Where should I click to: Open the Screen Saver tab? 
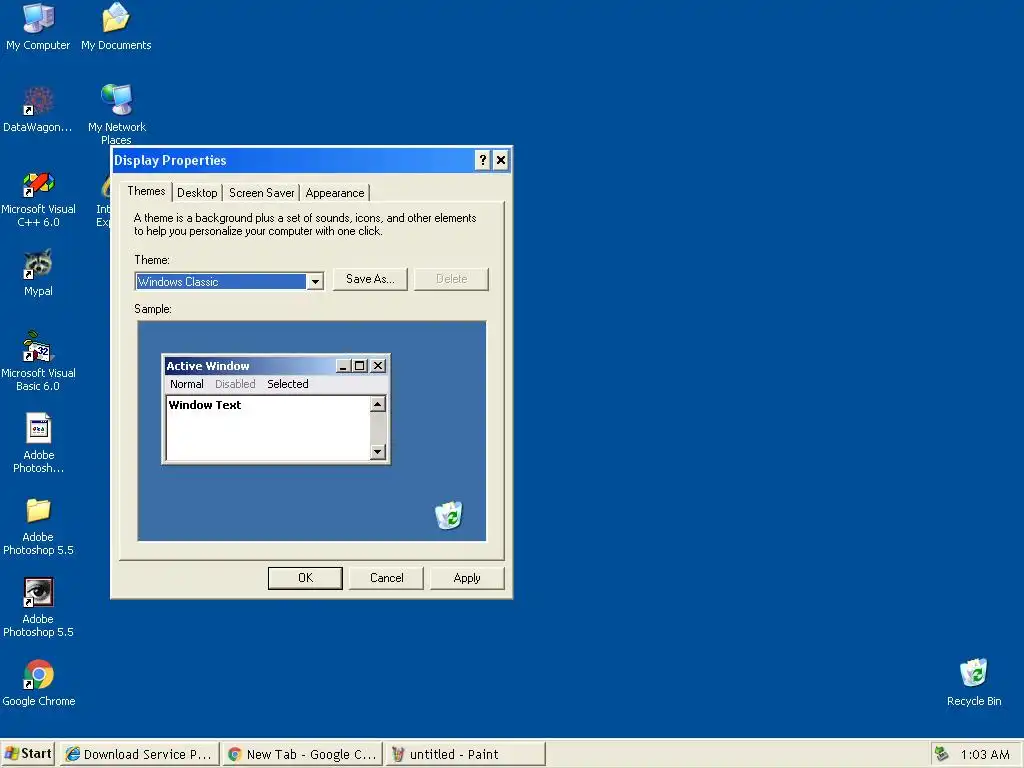point(261,193)
